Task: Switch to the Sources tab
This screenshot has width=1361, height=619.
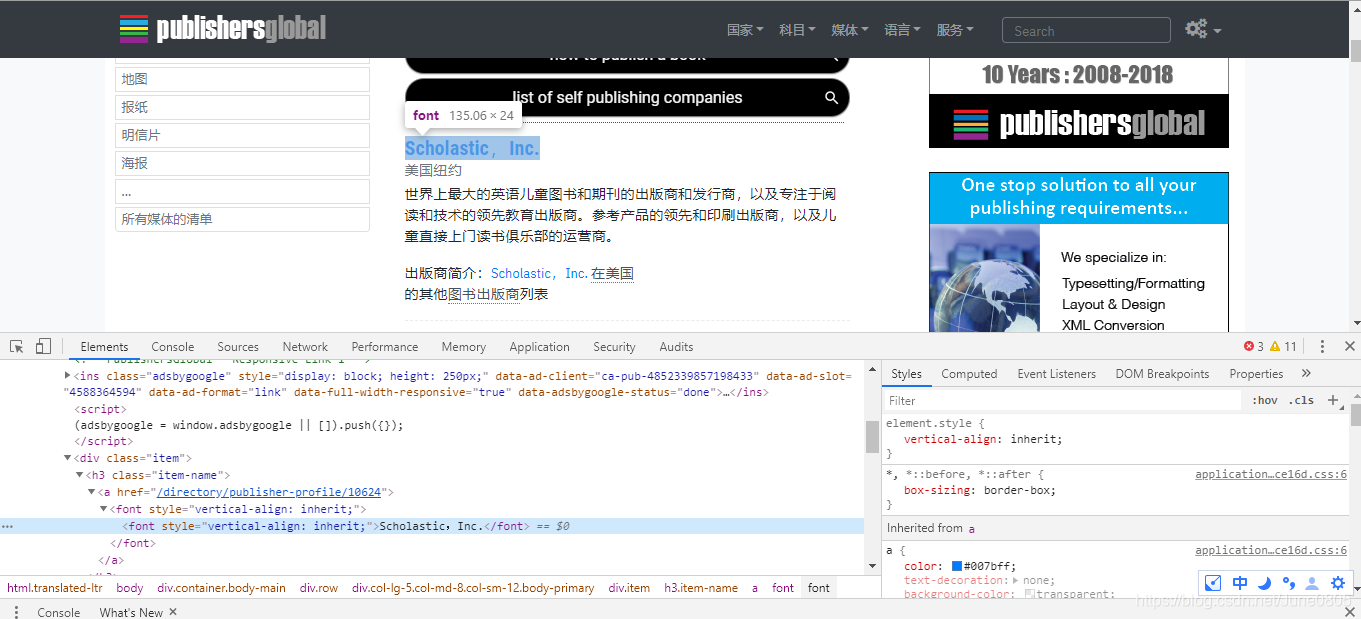Action: pyautogui.click(x=238, y=346)
